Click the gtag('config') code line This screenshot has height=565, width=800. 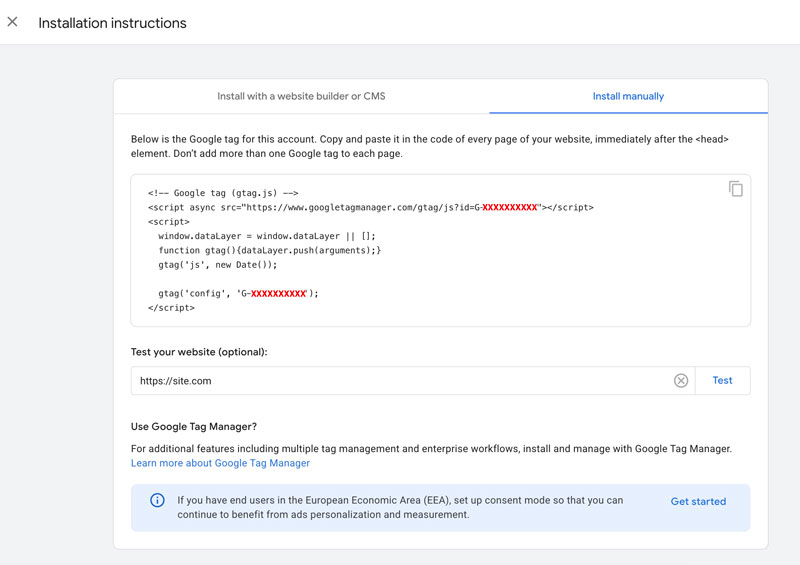(238, 294)
